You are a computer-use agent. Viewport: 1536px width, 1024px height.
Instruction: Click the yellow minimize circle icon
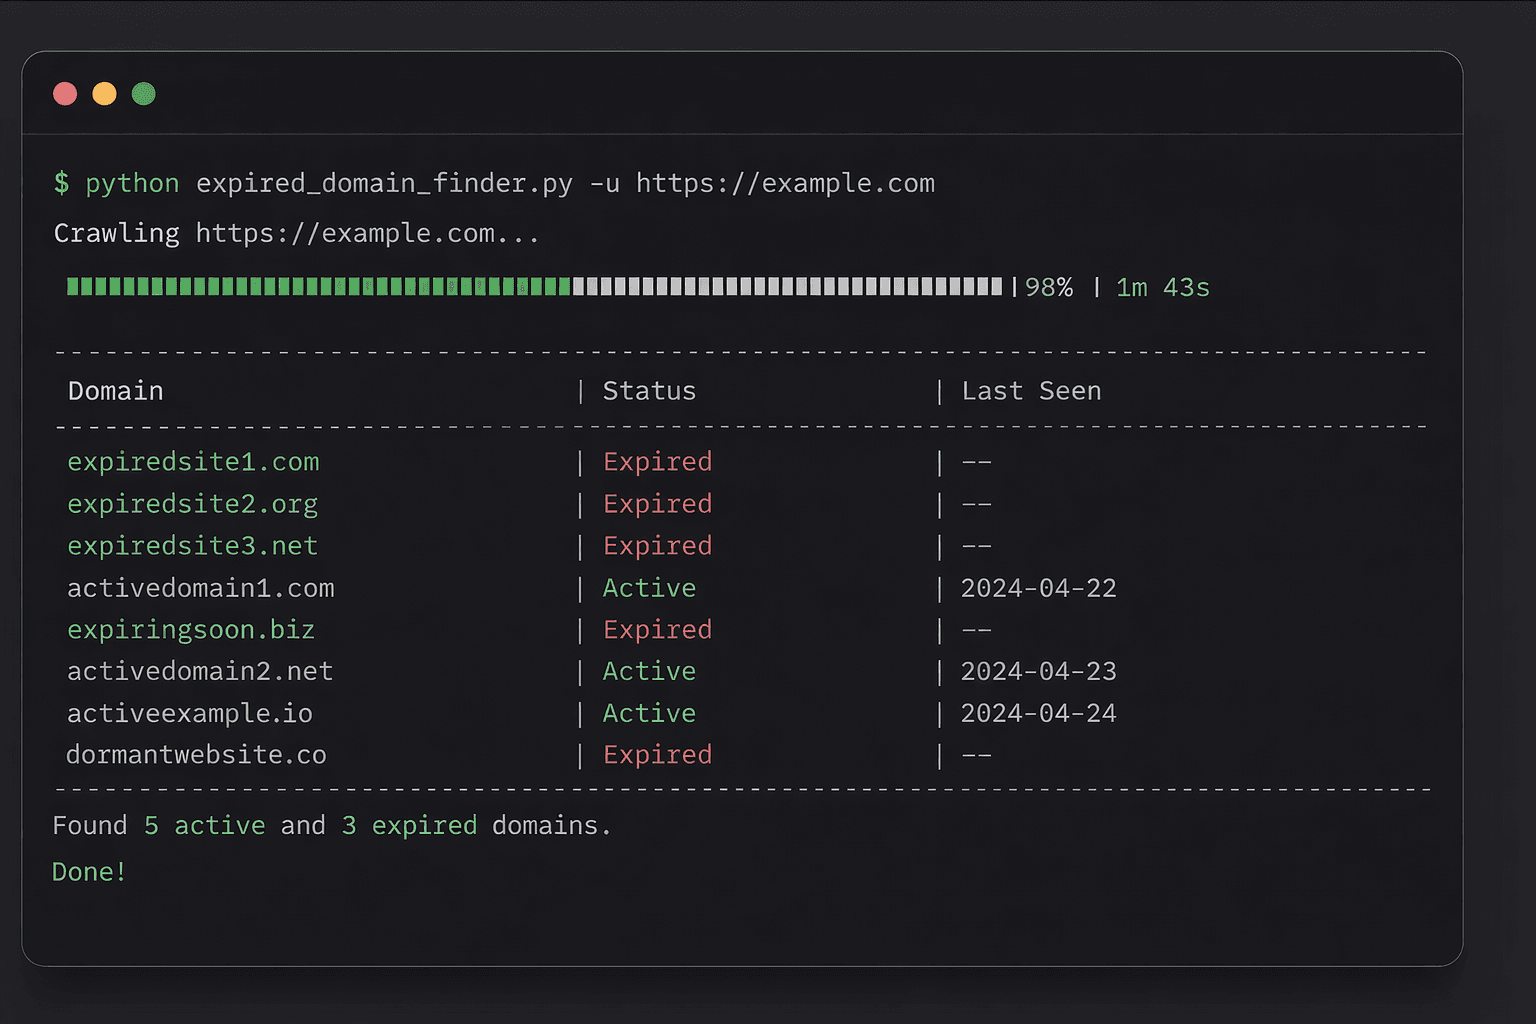104,93
